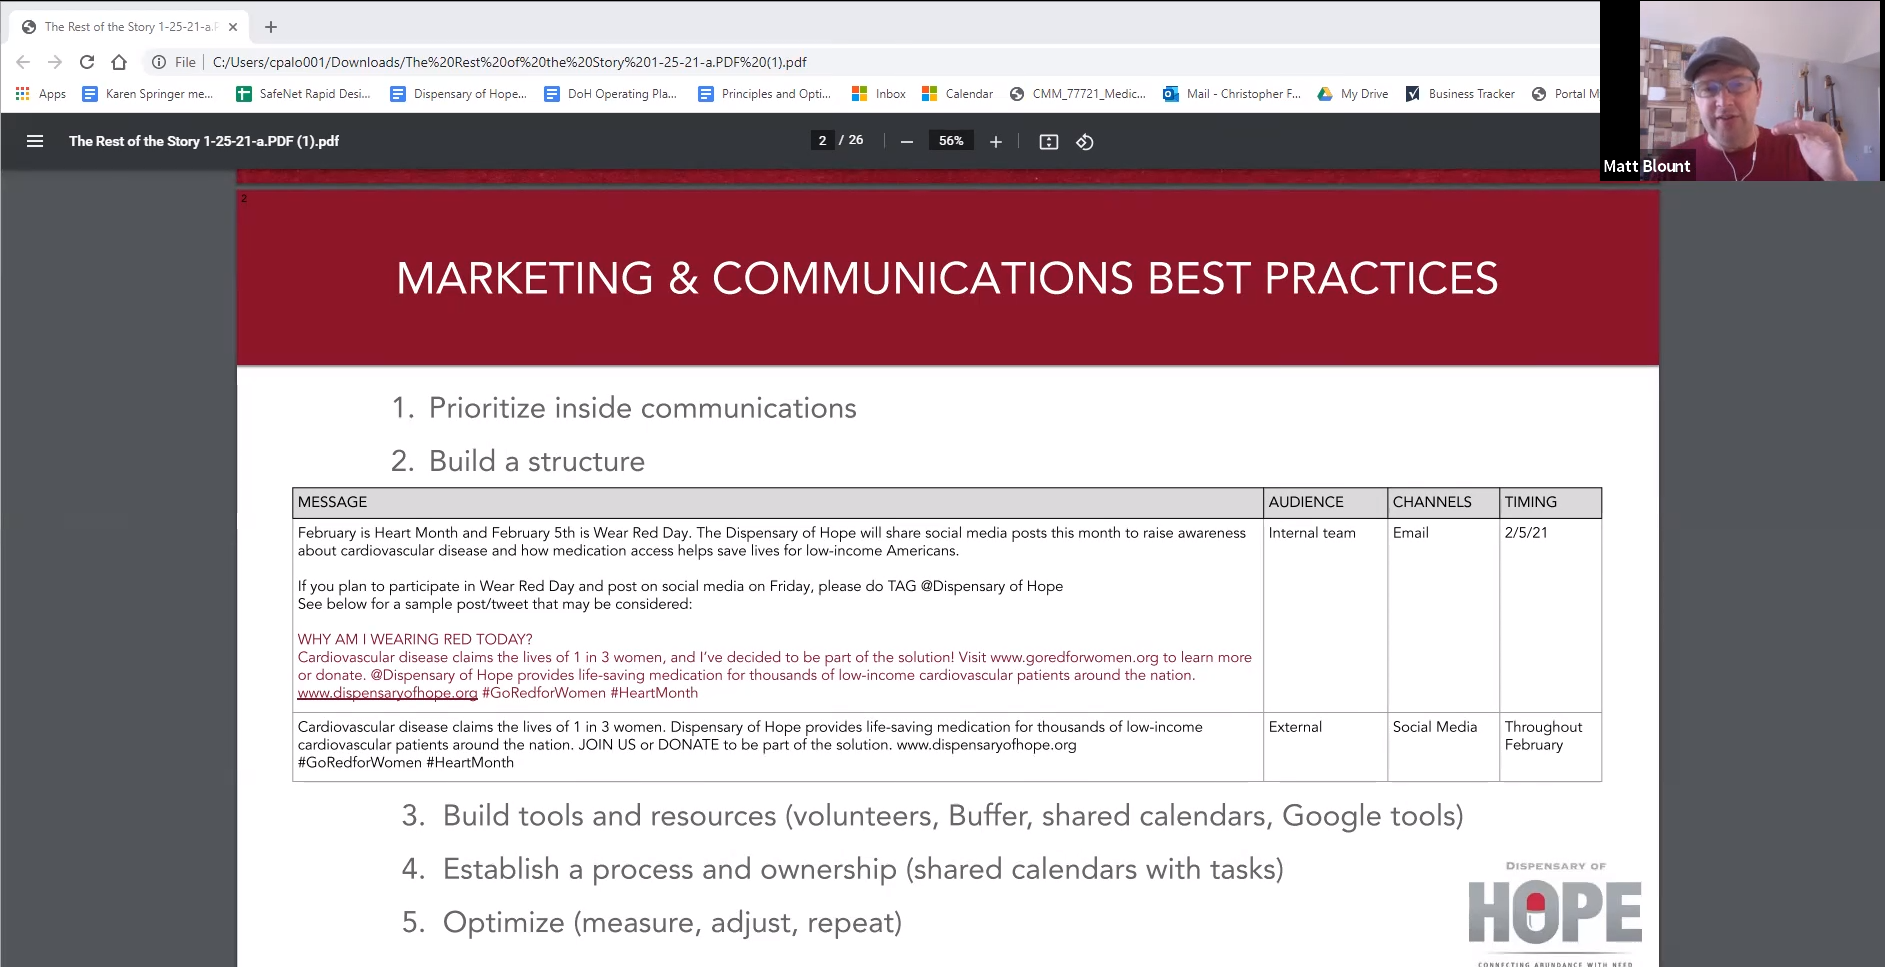Click the 56% zoom level field
1885x967 pixels.
(x=950, y=141)
